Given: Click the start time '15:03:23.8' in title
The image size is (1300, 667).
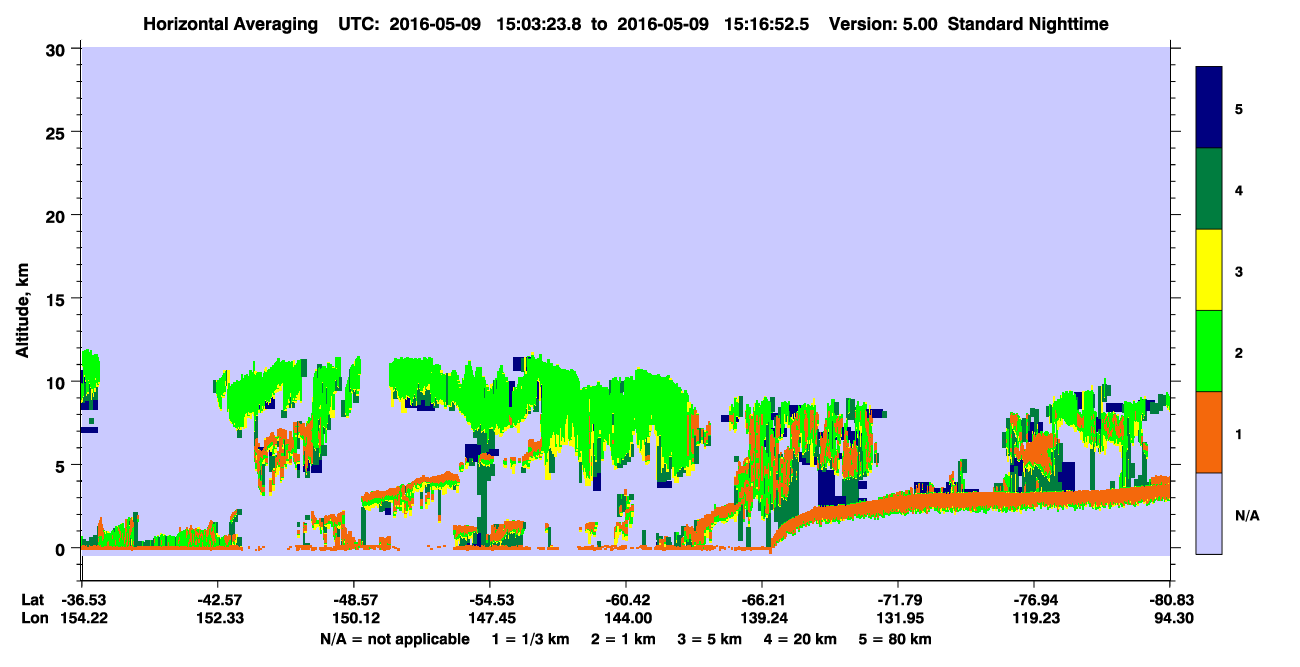Looking at the screenshot, I should coord(538,23).
